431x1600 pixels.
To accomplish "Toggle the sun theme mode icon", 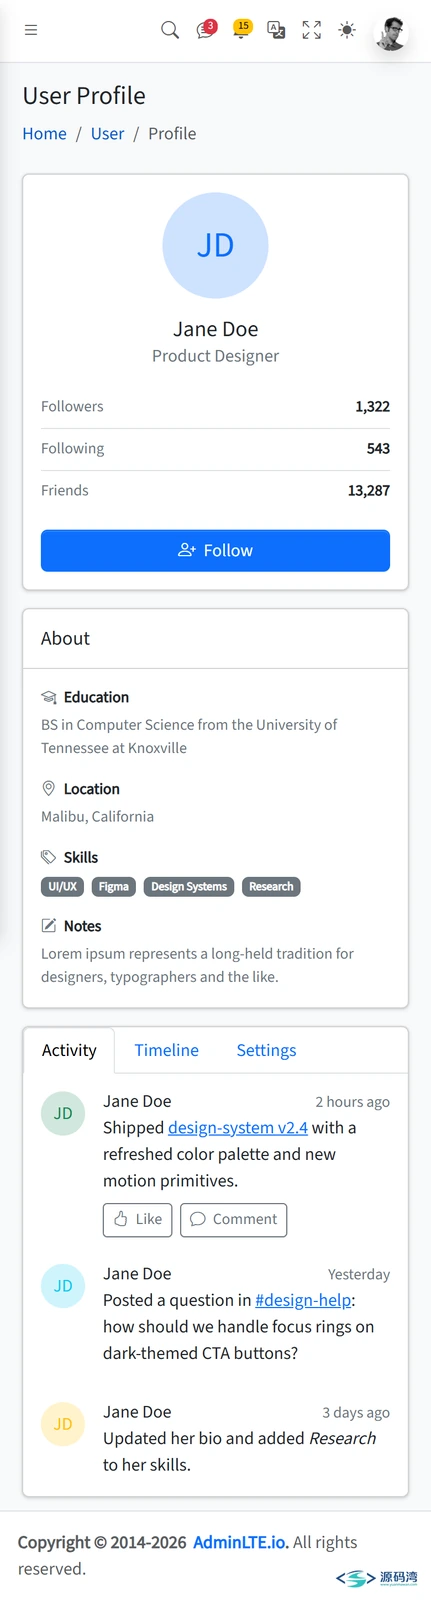I will coord(347,30).
